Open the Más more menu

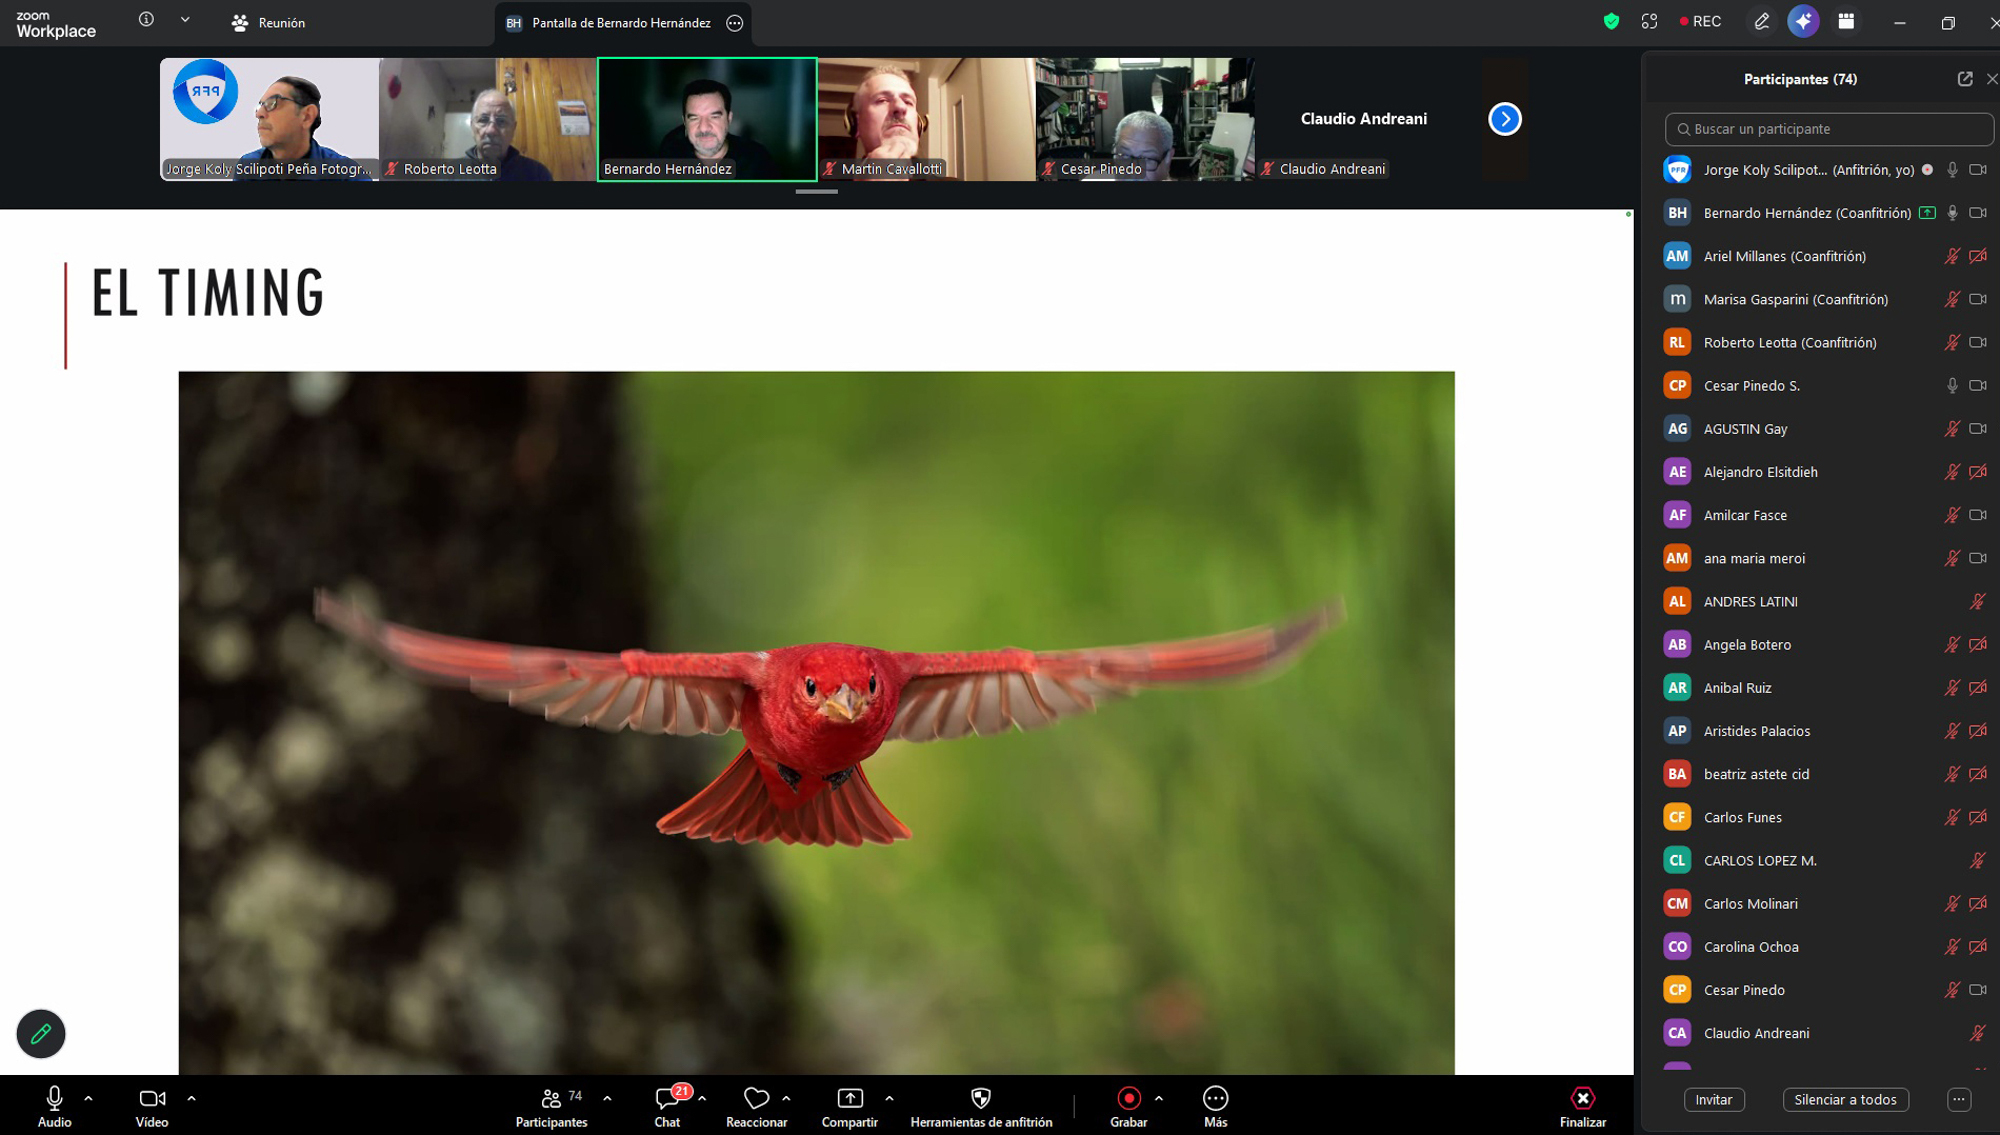1215,1106
